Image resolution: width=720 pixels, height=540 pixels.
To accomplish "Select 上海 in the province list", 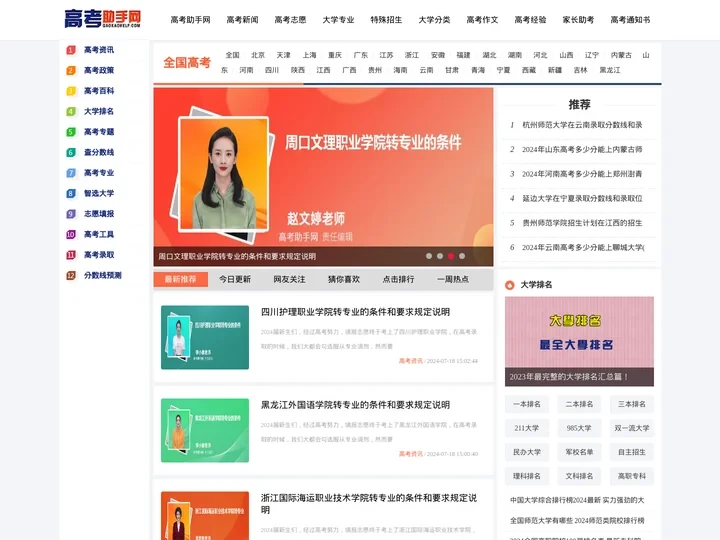I will (x=309, y=55).
